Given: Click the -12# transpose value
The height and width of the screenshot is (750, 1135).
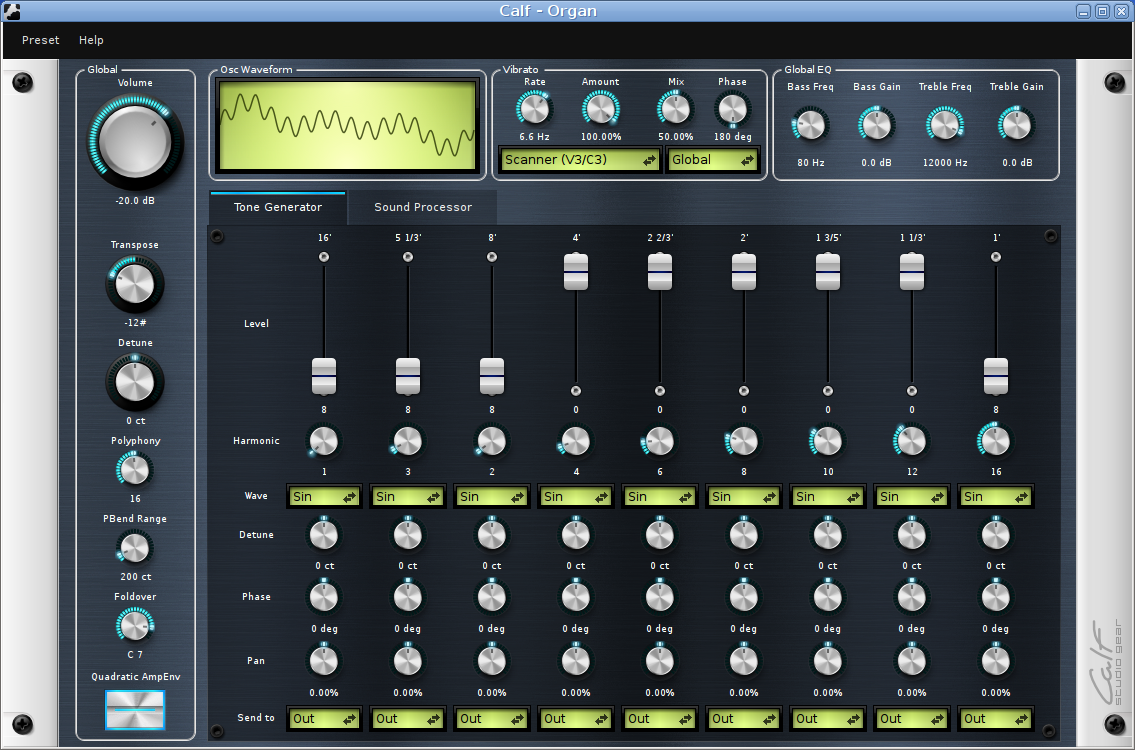Looking at the screenshot, I should tap(135, 322).
